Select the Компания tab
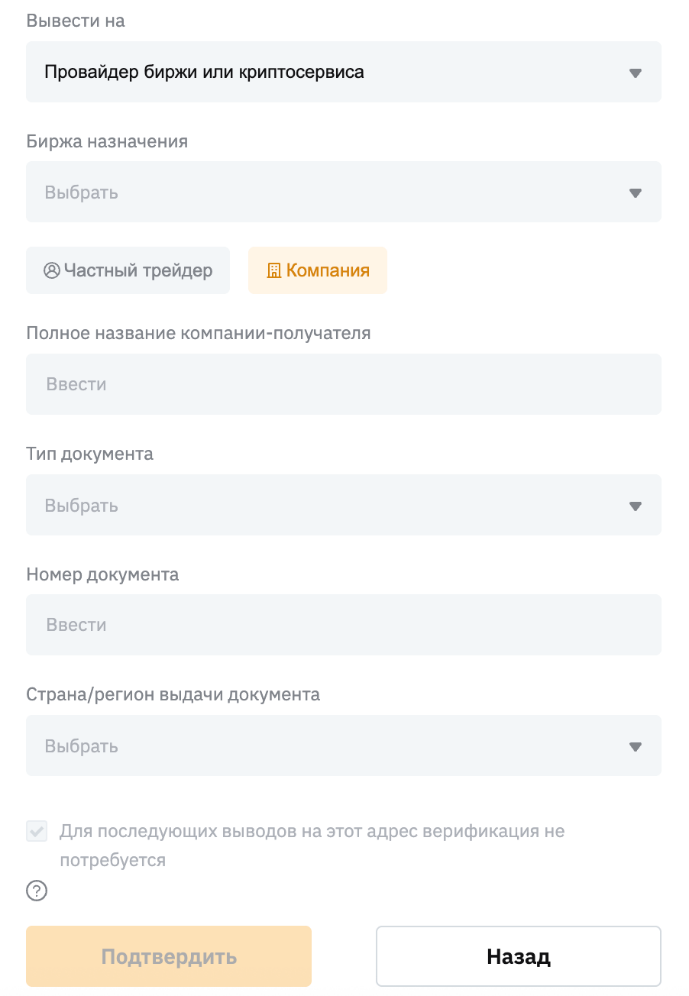The width and height of the screenshot is (689, 996). tap(318, 271)
